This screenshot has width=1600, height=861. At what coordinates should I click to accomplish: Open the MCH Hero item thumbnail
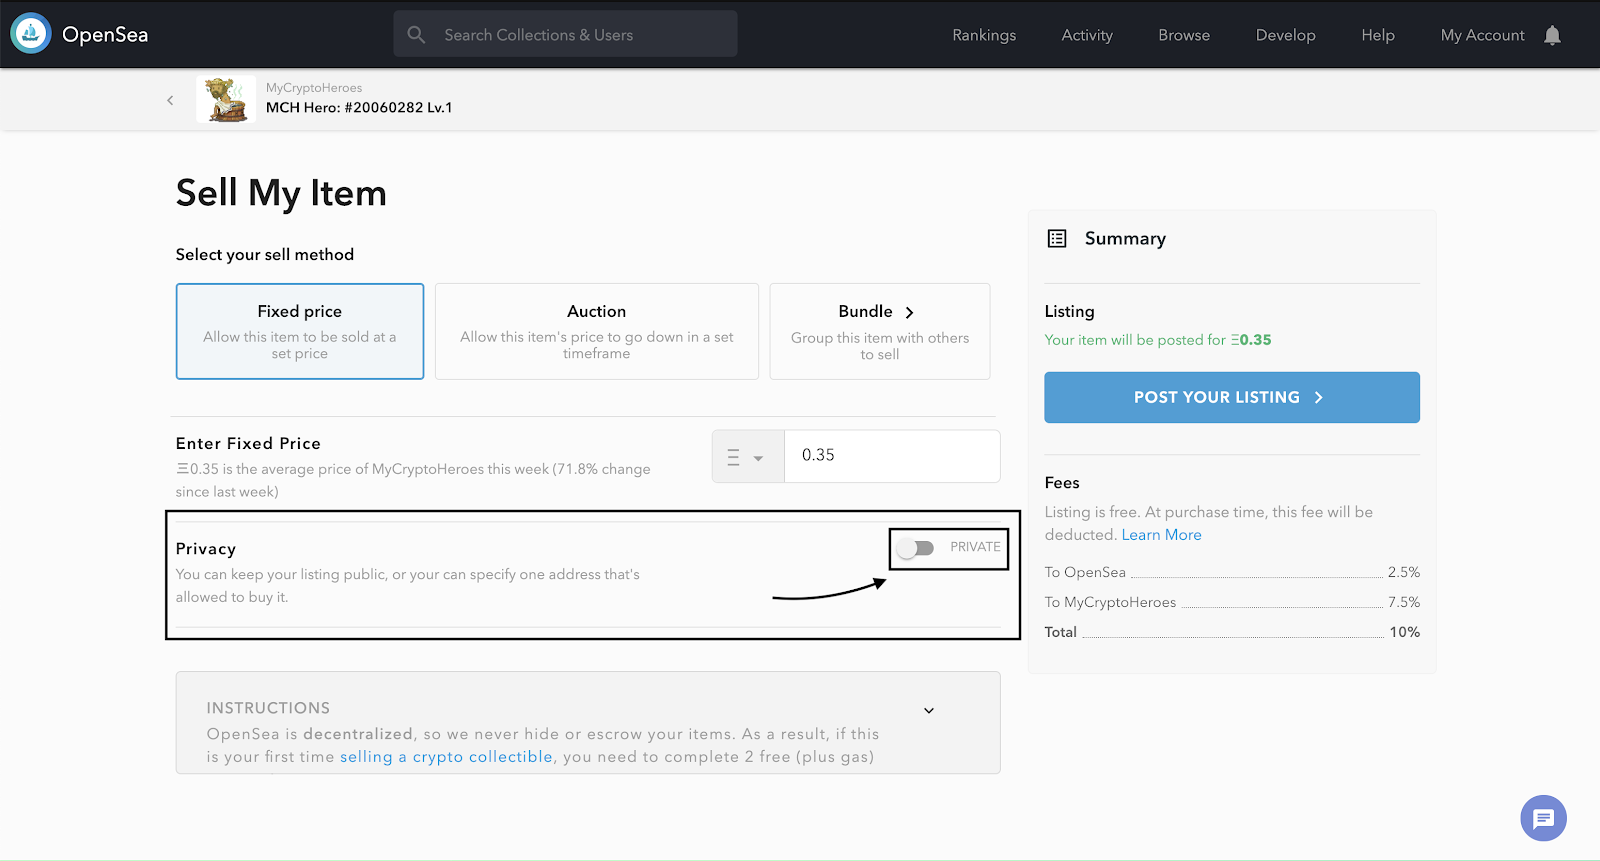[226, 100]
